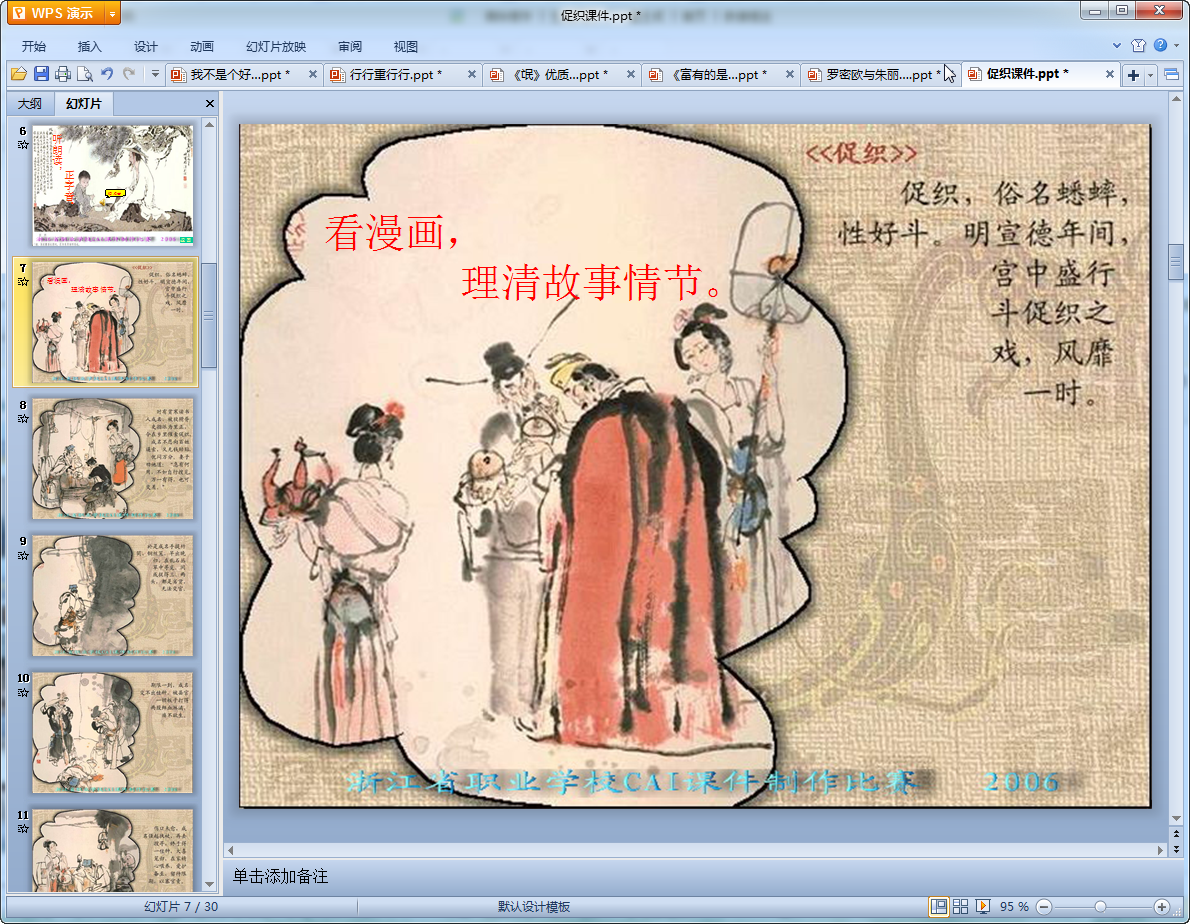Switch to Normal view icon
The image size is (1190, 924).
point(939,906)
